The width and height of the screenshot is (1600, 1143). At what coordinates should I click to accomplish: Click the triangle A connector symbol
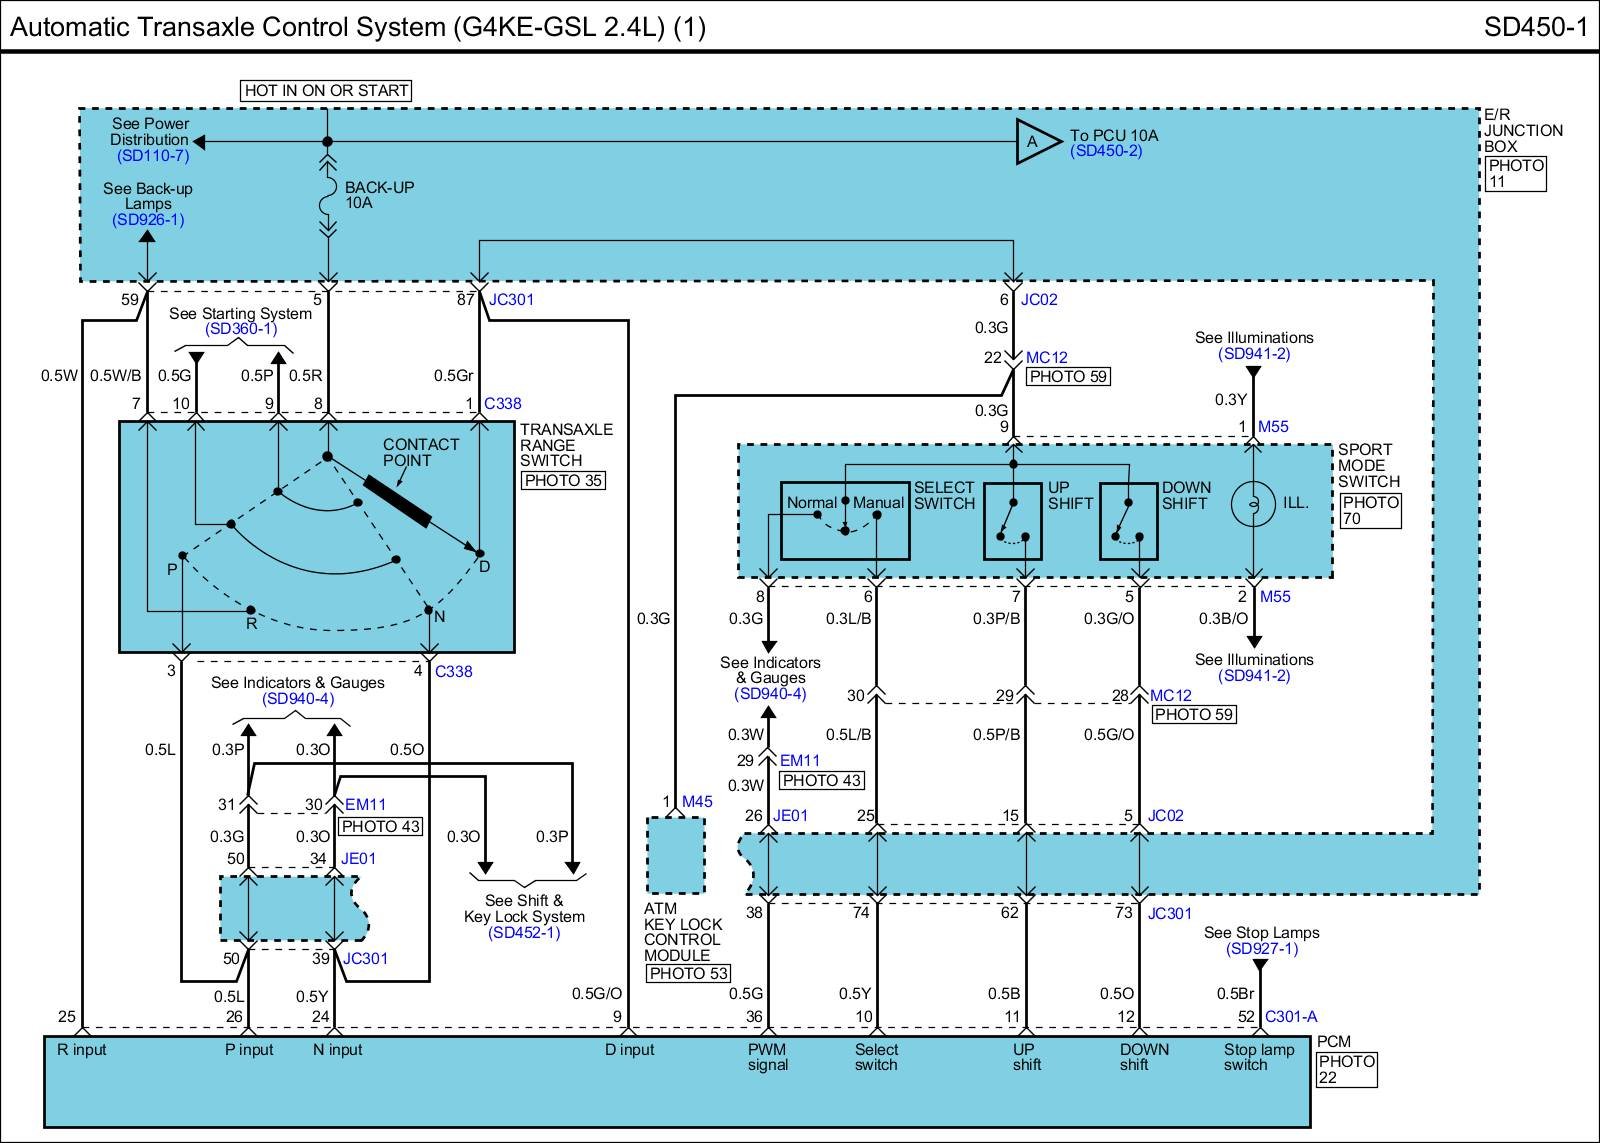tap(1036, 142)
